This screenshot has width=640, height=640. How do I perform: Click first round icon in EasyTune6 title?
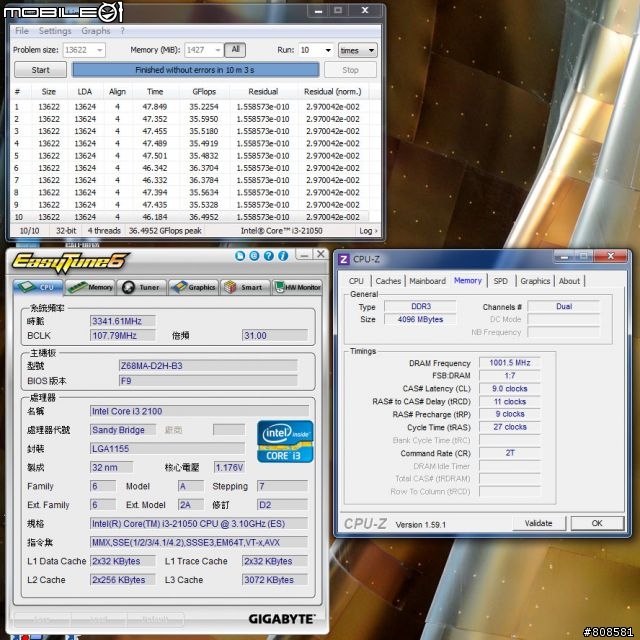point(240,256)
